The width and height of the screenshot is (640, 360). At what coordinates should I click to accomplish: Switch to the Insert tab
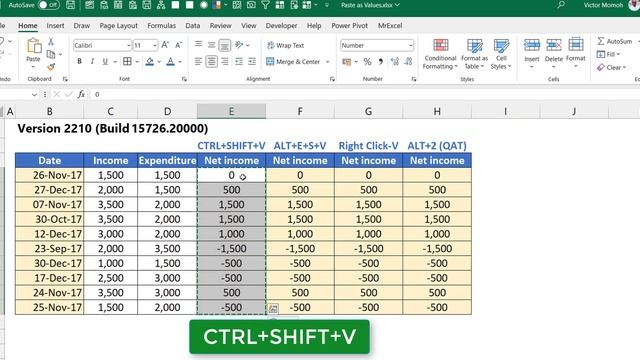tap(55, 25)
